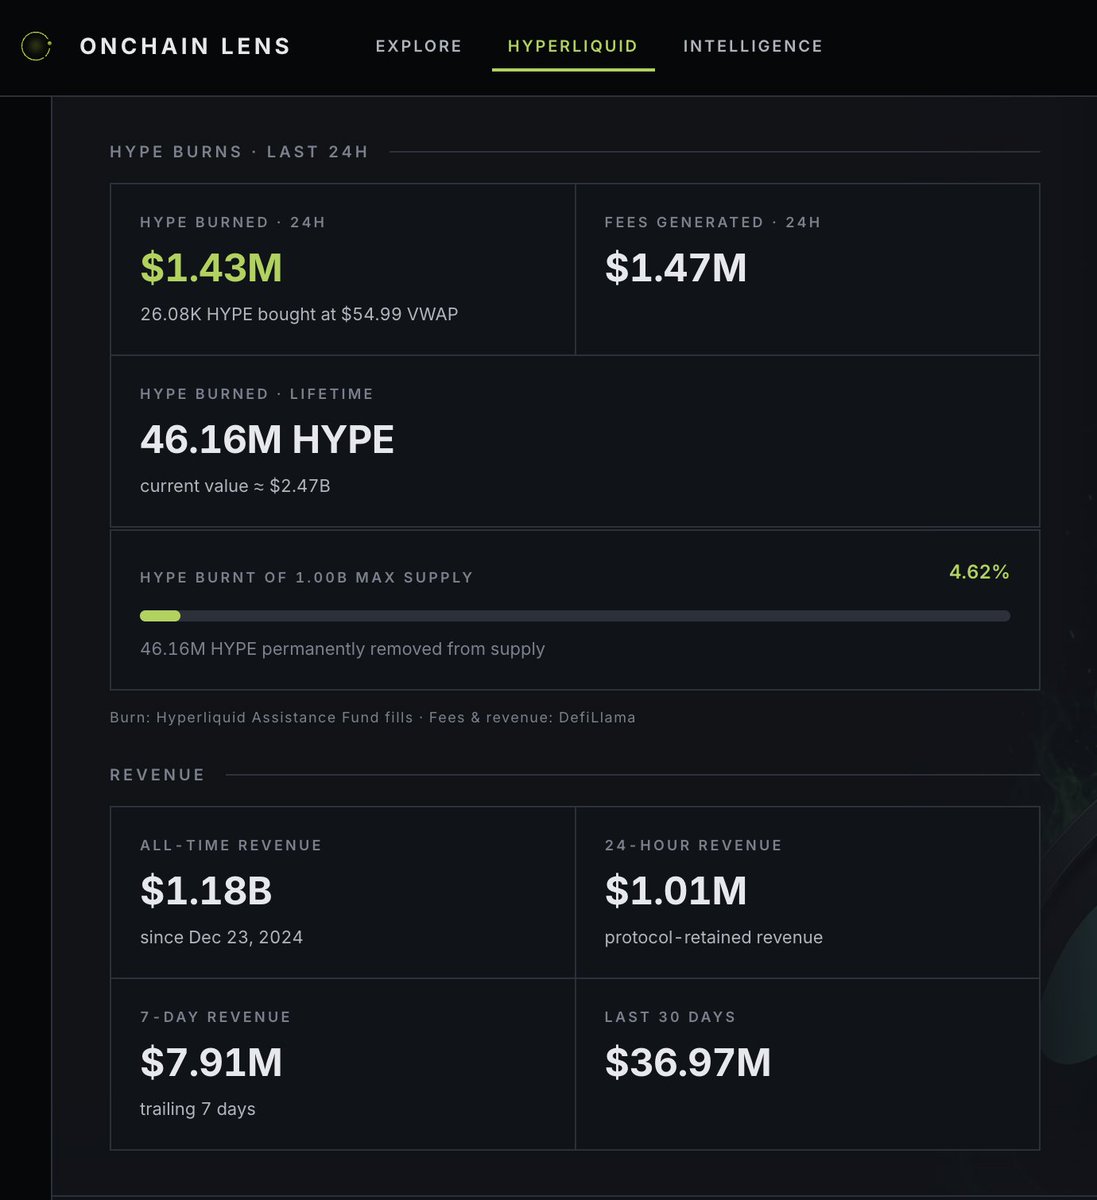The width and height of the screenshot is (1097, 1200).
Task: Click the '24-HOUR REVENUE' card label
Action: tap(693, 846)
